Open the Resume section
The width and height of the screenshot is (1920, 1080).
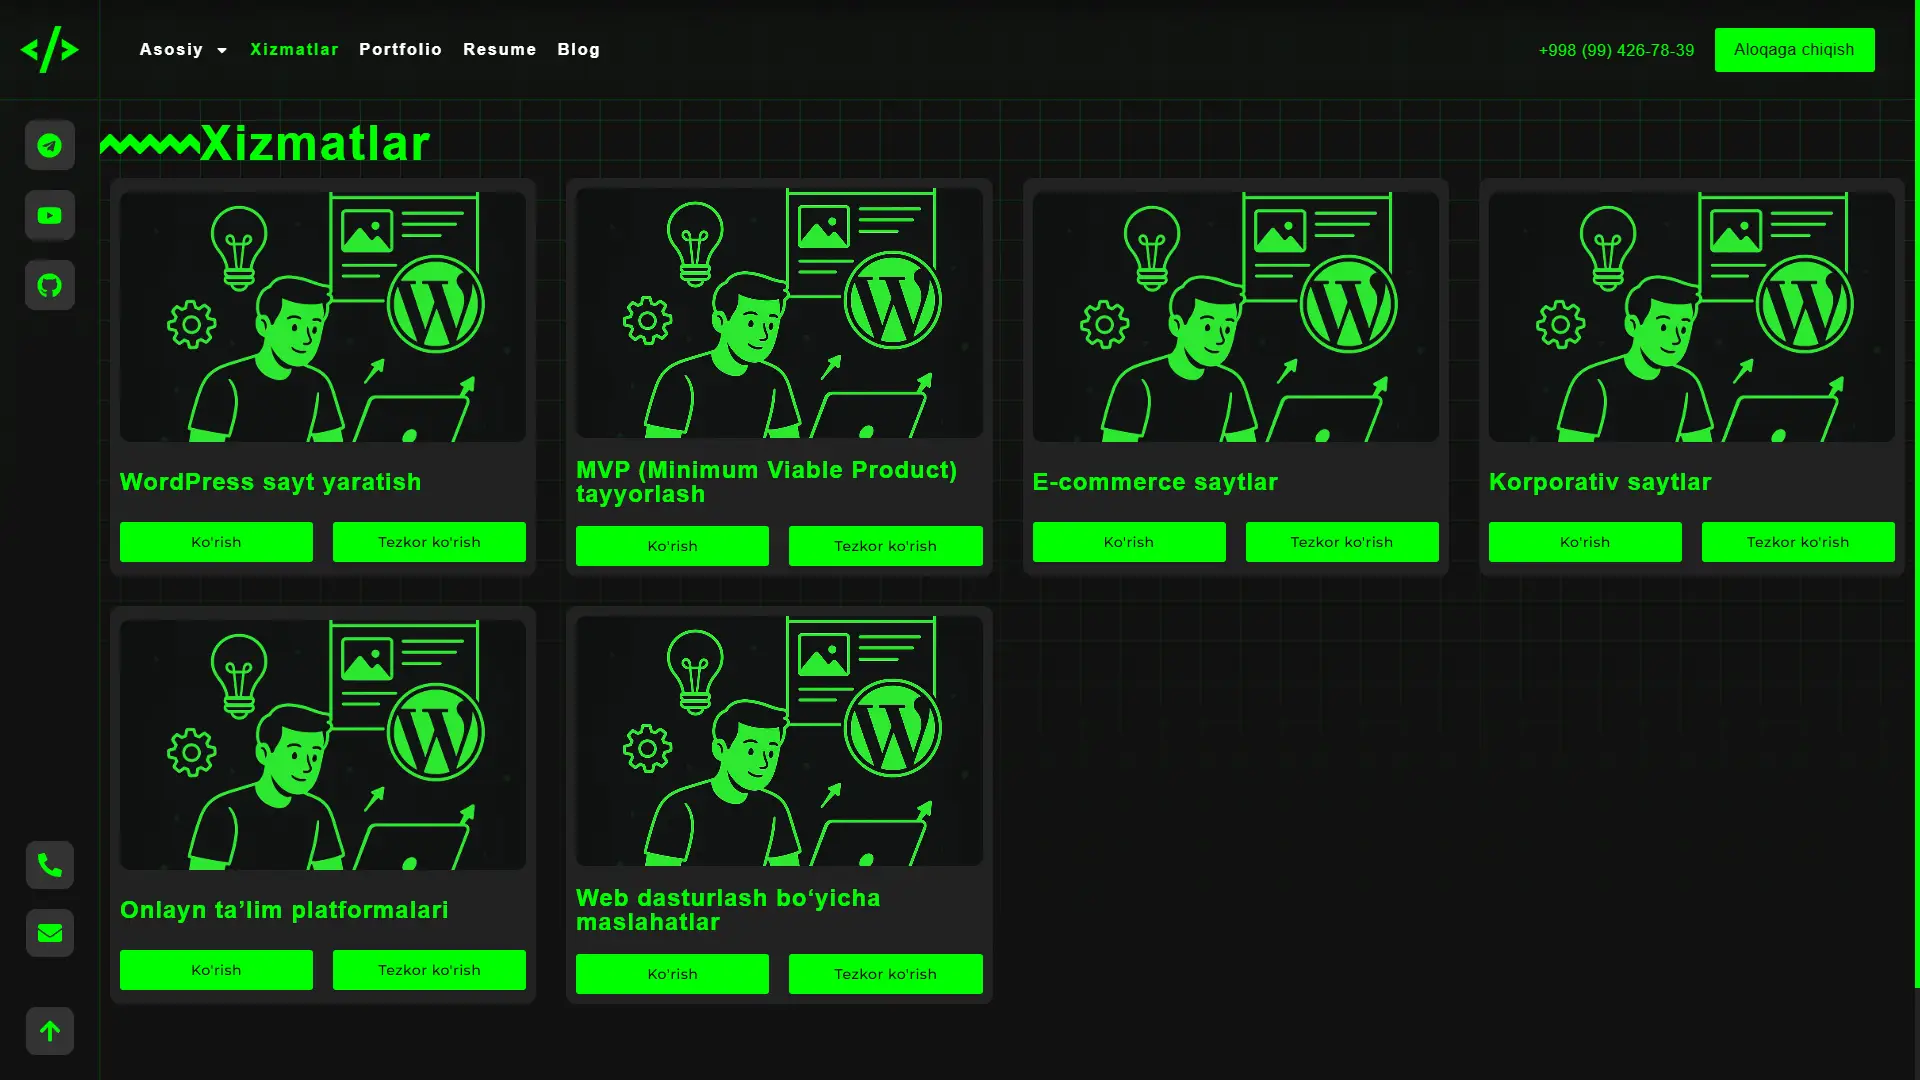click(x=500, y=49)
